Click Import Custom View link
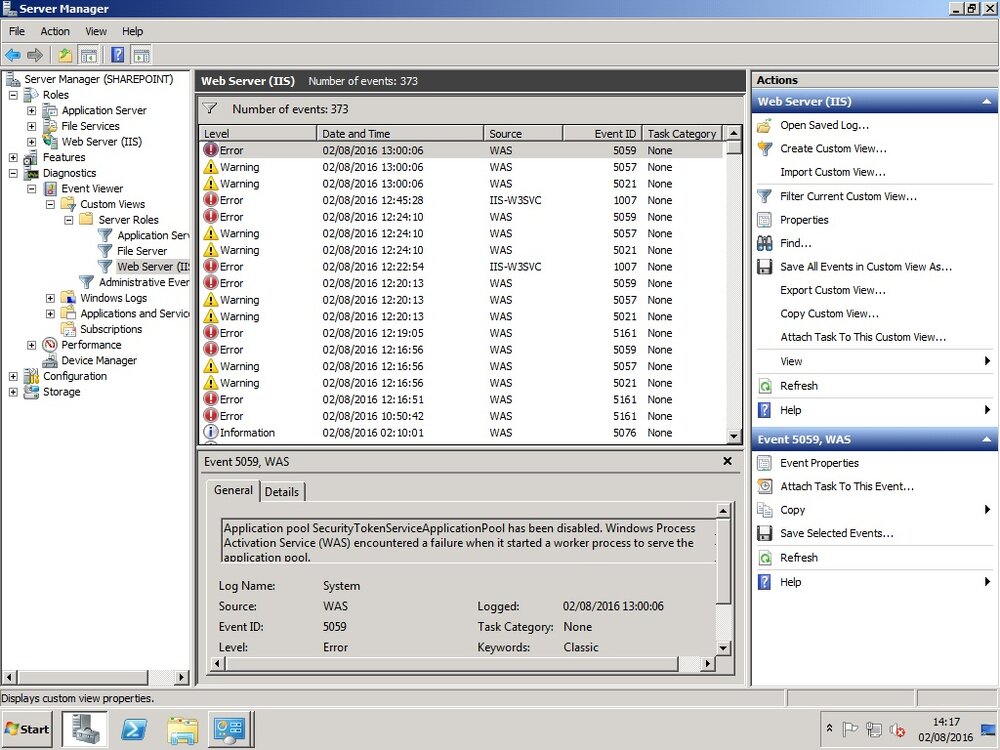 pos(832,172)
